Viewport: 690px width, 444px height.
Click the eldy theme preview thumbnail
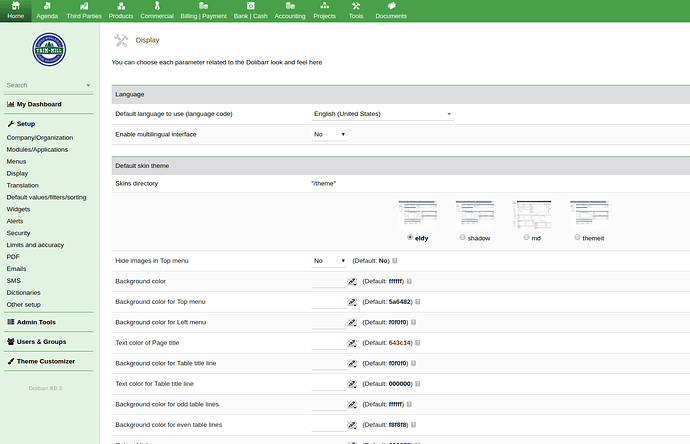[418, 214]
